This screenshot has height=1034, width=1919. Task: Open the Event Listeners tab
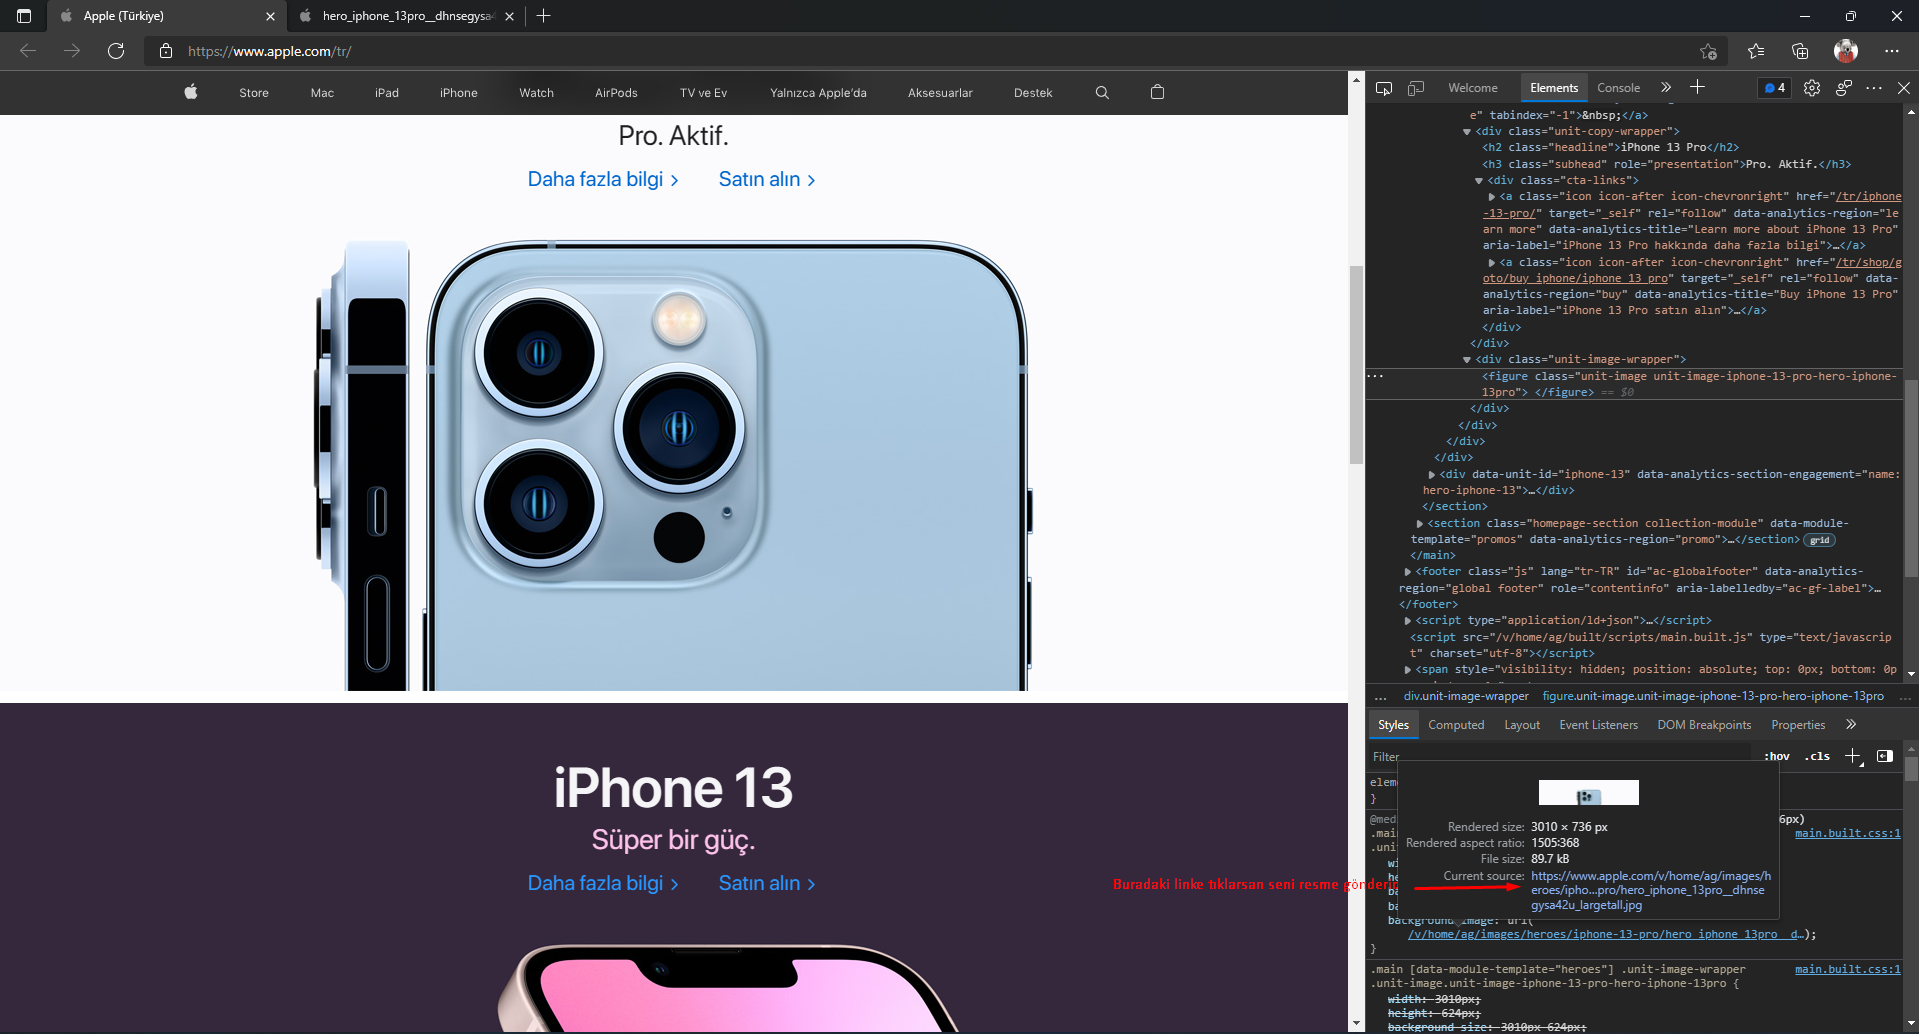coord(1598,725)
